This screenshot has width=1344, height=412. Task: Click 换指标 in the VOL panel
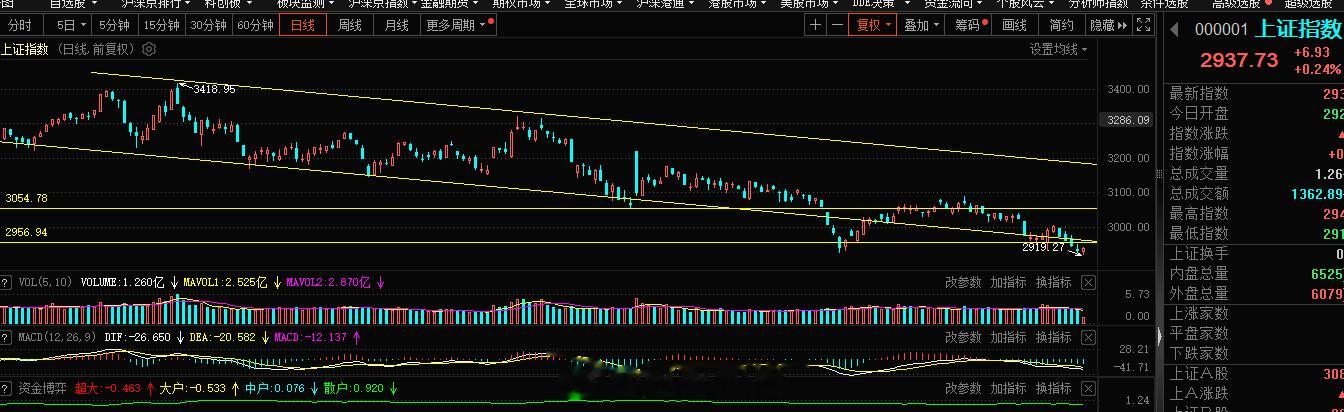1053,283
